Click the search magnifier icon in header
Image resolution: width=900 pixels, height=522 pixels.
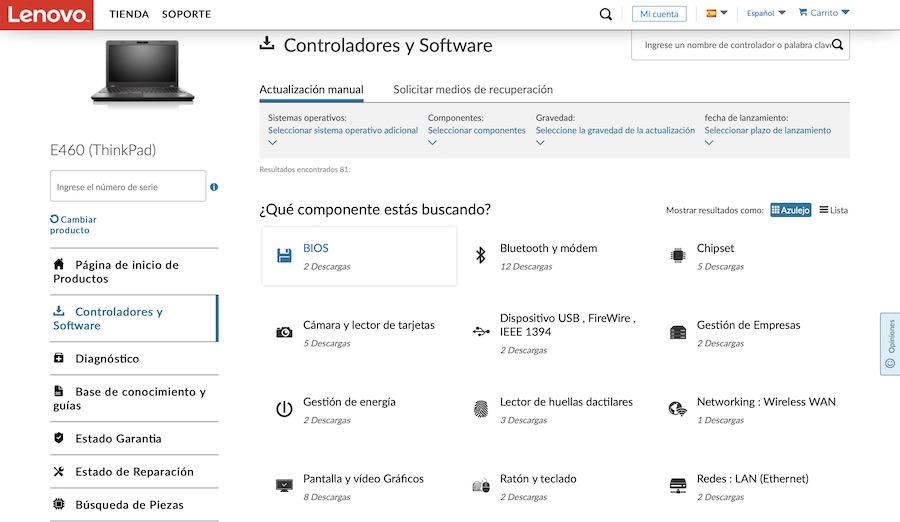605,14
